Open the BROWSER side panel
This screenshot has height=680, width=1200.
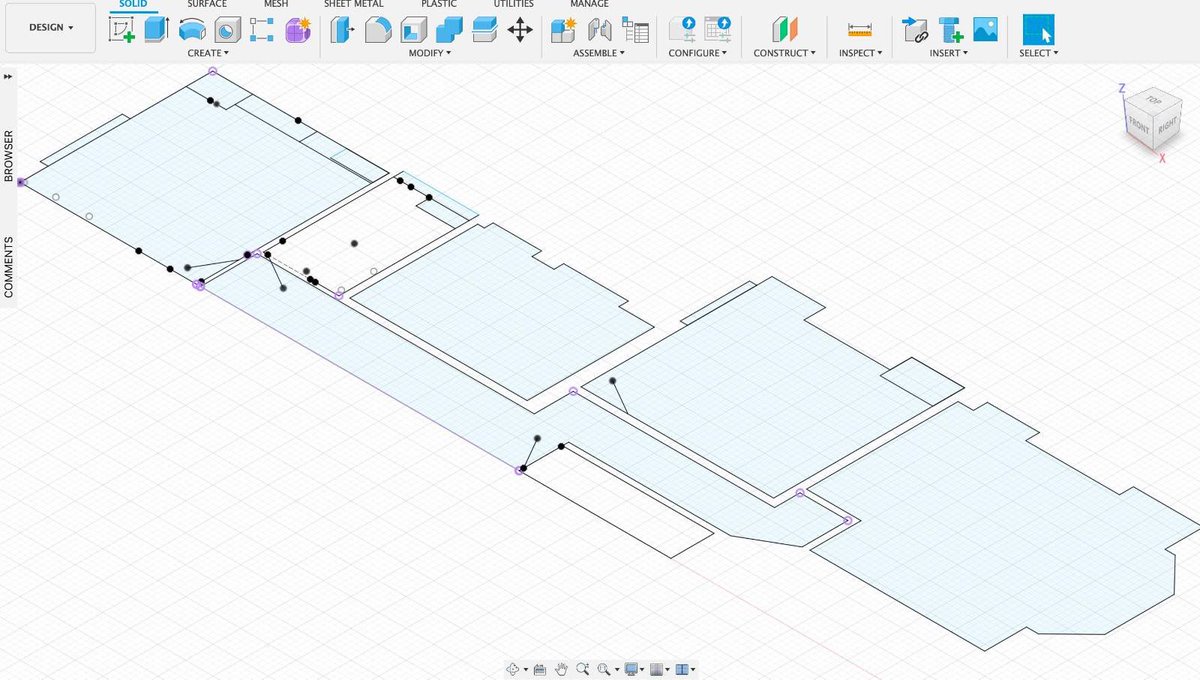click(9, 157)
